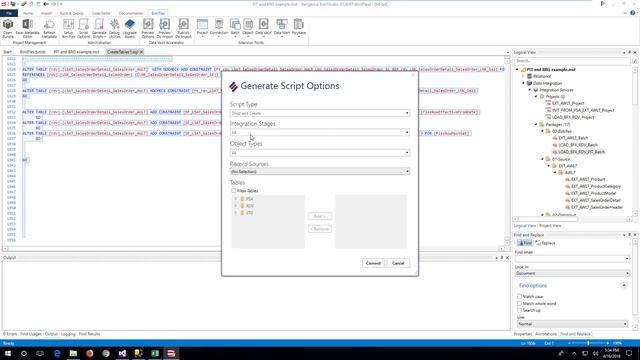The image size is (640, 360).
Task: Select EXT_AWLT_Batch in Logical View
Action: click(573, 138)
